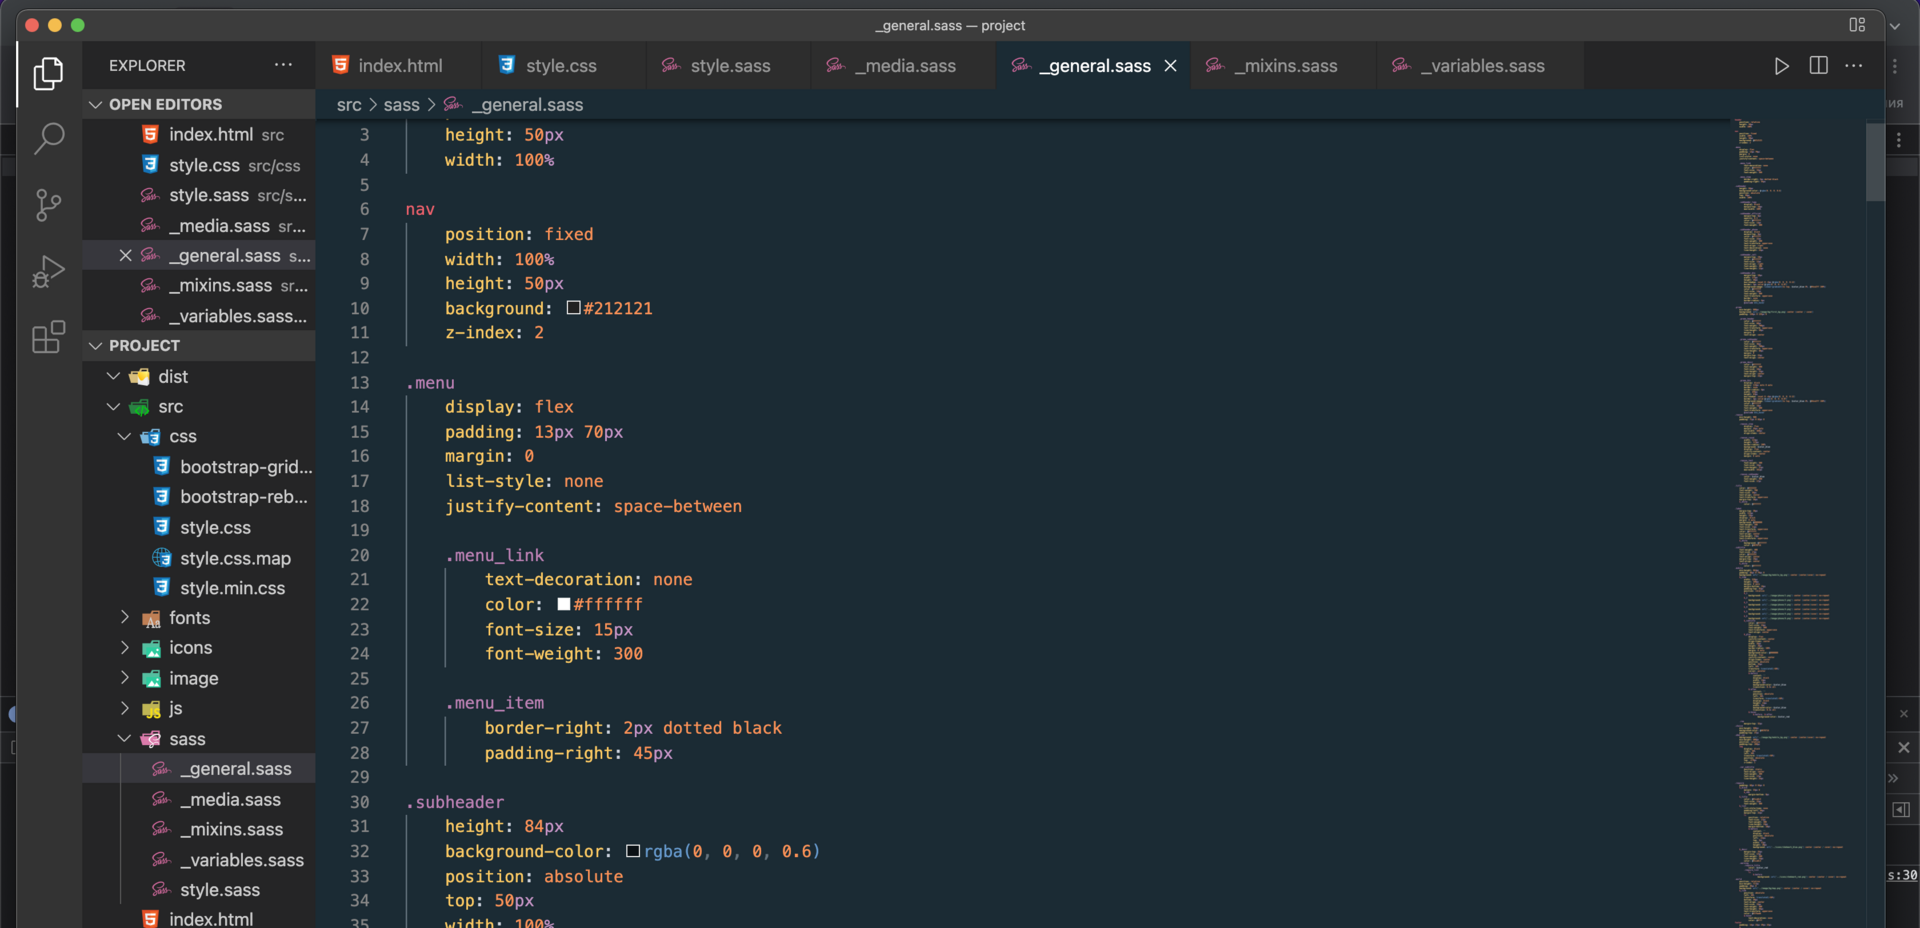Click '_general.sass' in the breadcrumb
Viewport: 1920px width, 928px height.
(527, 105)
